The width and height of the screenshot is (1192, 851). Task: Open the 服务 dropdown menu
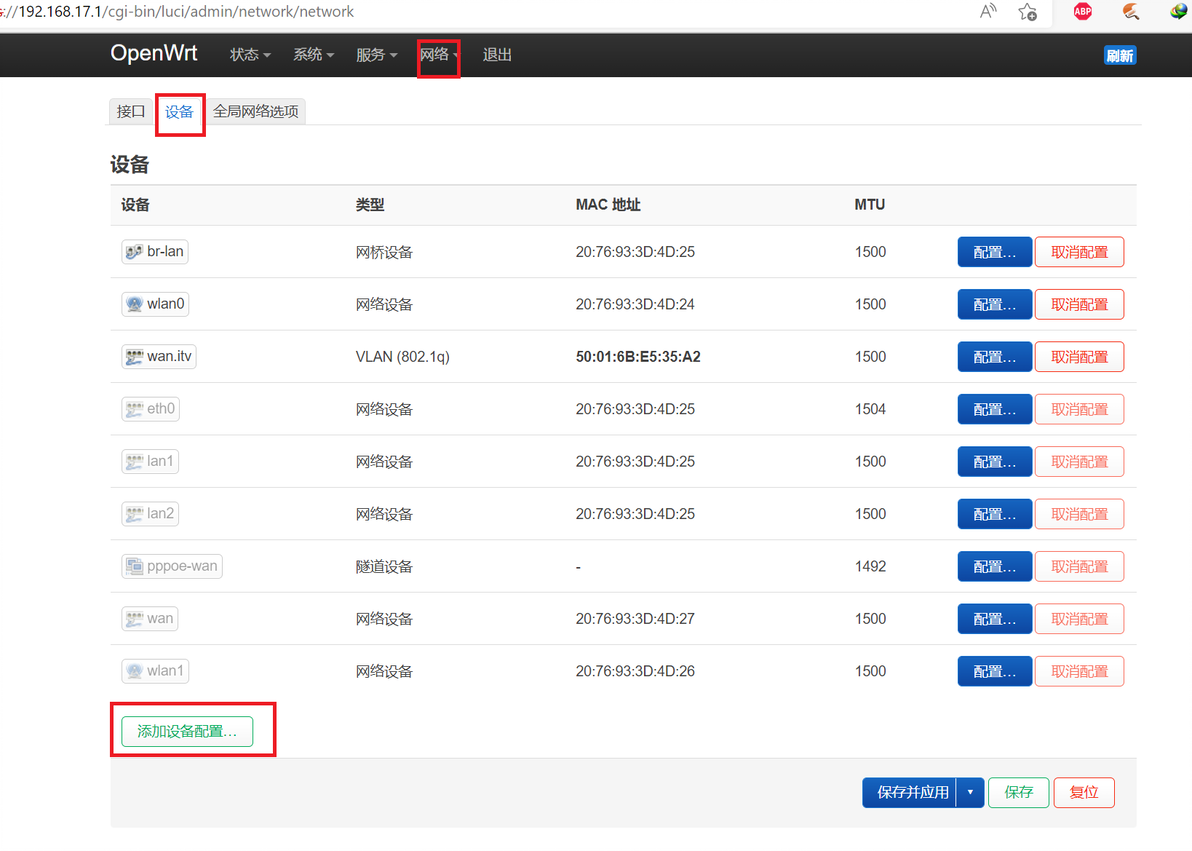point(376,55)
